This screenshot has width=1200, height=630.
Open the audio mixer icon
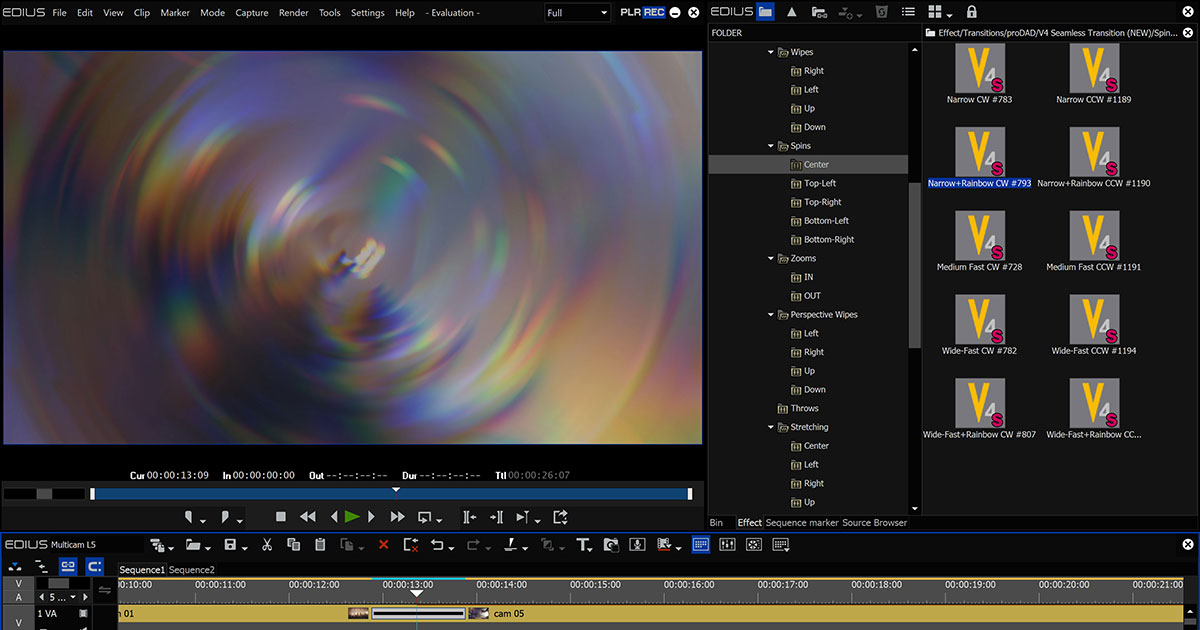pyautogui.click(x=727, y=545)
